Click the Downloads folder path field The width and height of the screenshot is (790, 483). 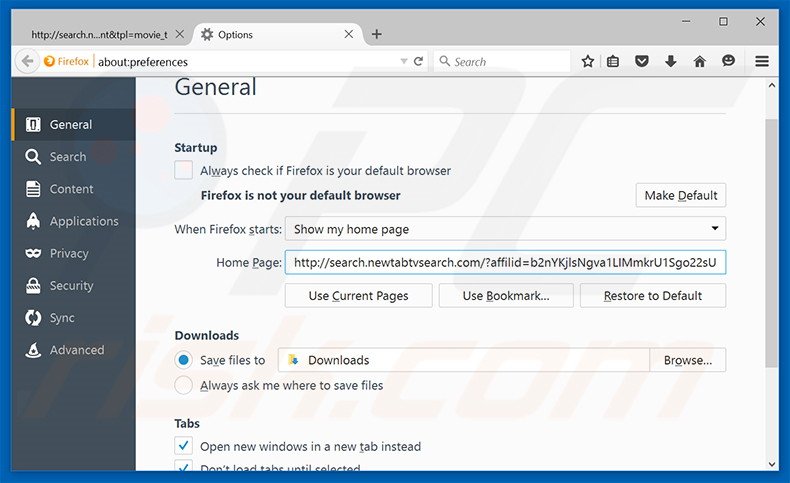[x=464, y=360]
